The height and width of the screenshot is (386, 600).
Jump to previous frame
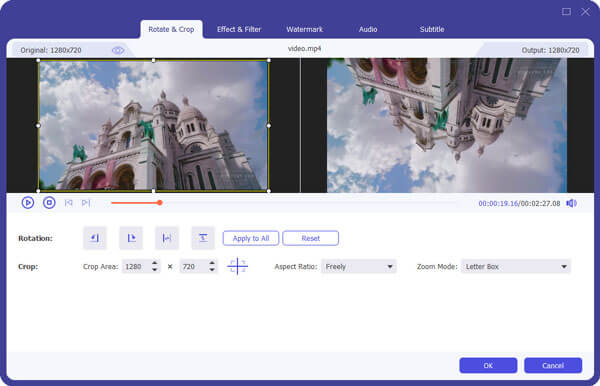(68, 203)
